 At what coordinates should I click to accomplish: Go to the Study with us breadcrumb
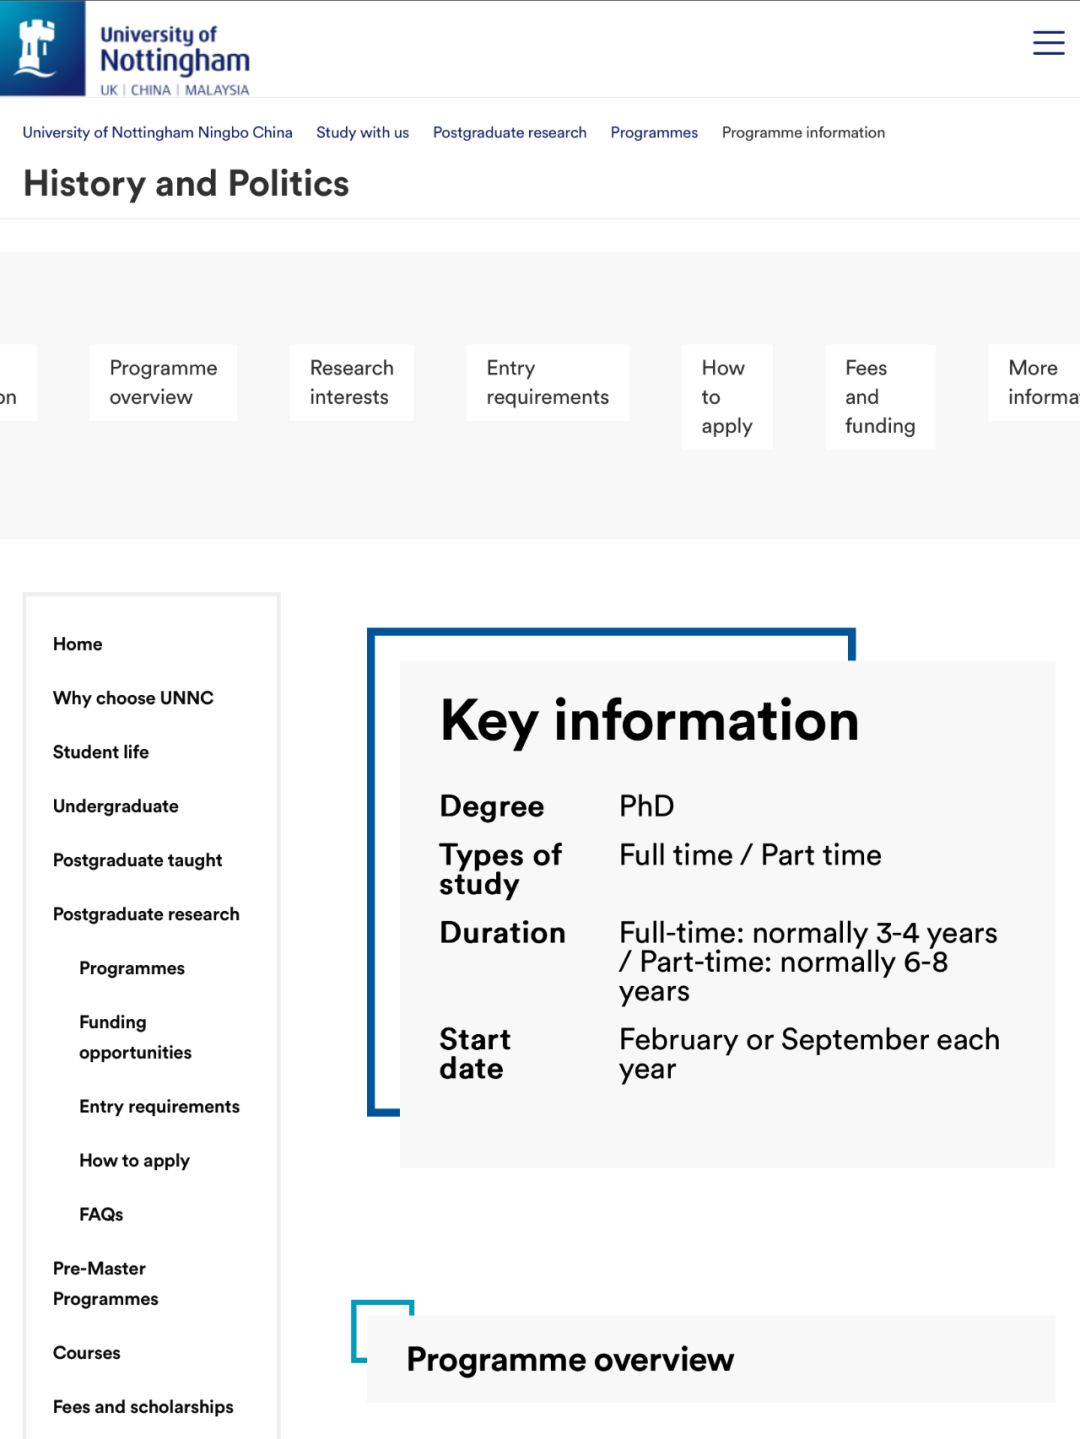362,132
